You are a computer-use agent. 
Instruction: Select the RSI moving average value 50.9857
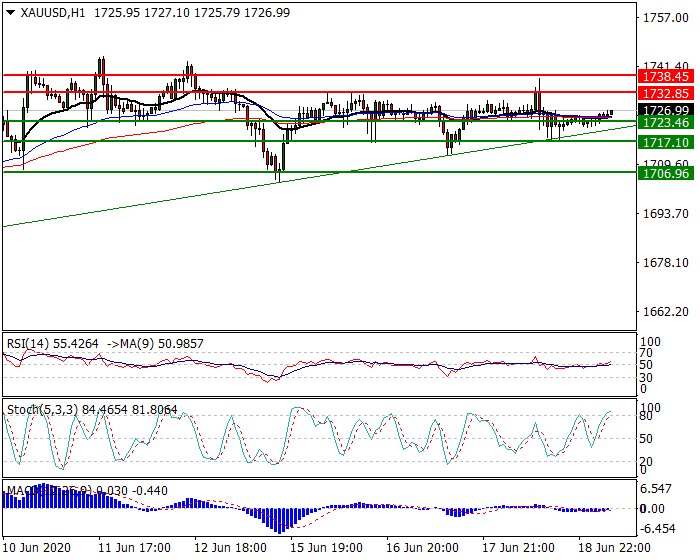click(180, 344)
